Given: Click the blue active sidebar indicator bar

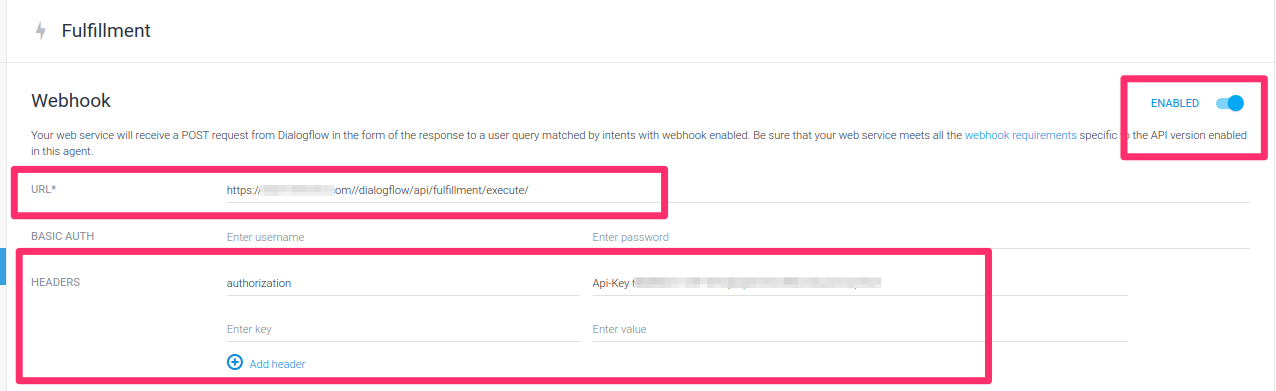Looking at the screenshot, I should (x=3, y=263).
